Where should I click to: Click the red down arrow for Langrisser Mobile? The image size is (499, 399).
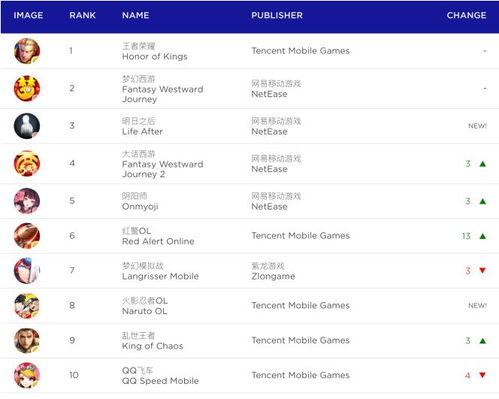482,270
